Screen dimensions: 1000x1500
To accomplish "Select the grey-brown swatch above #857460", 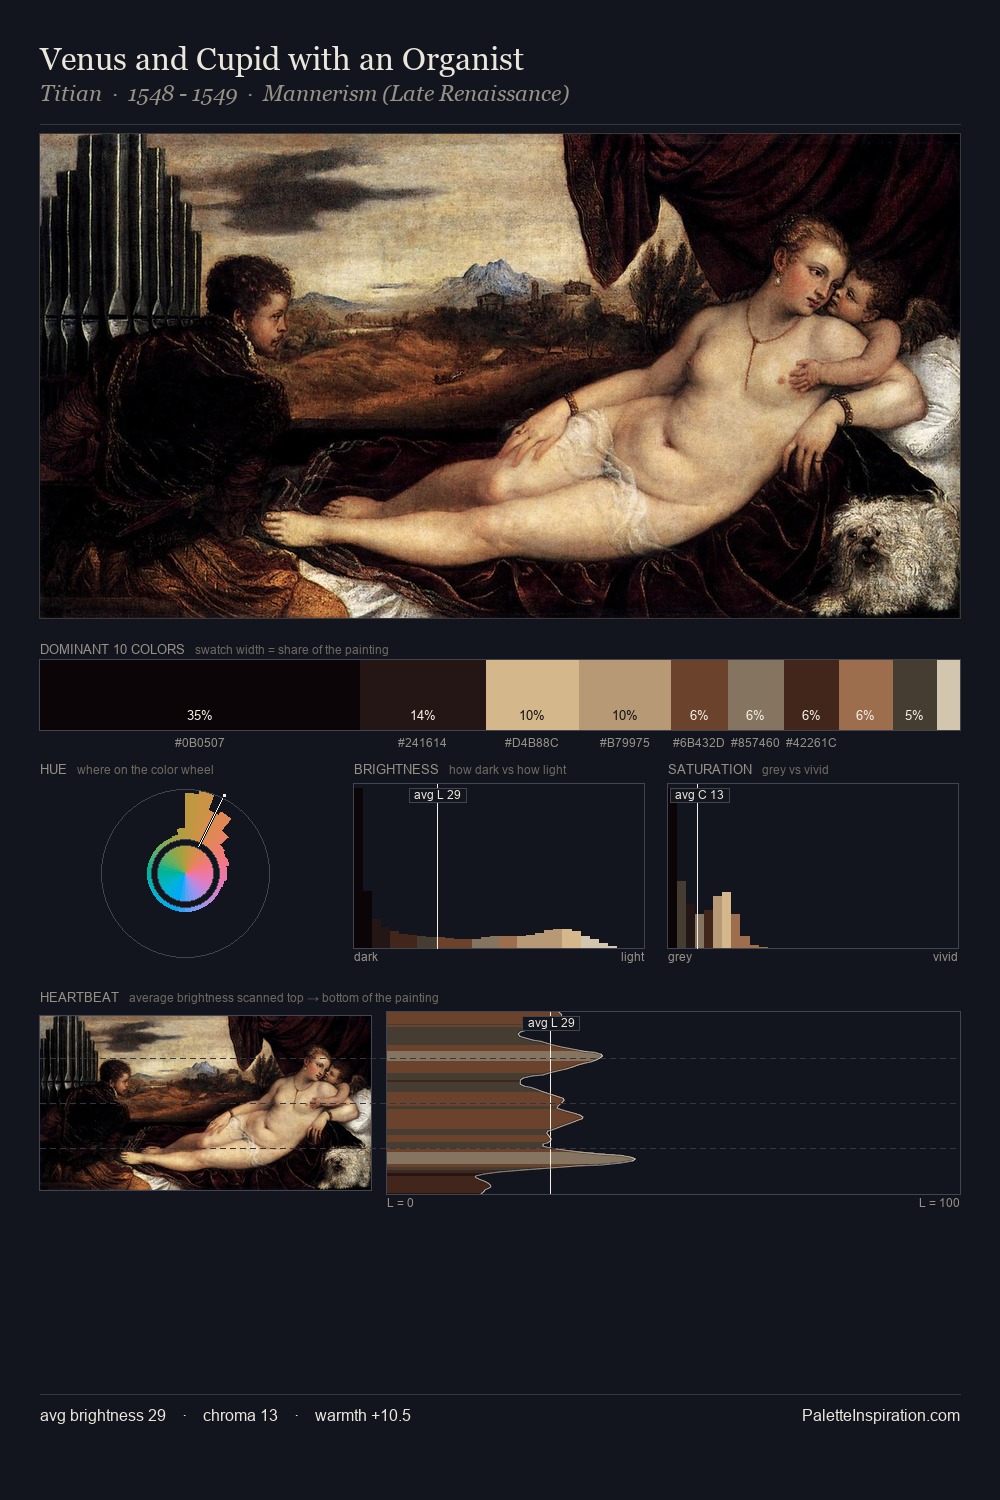I will click(x=756, y=695).
